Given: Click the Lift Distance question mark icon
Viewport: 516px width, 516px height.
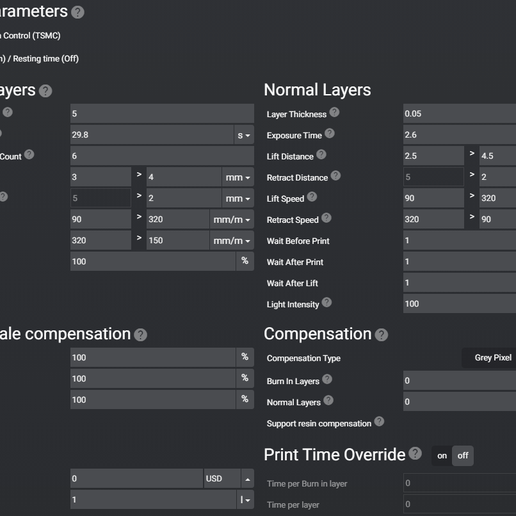Looking at the screenshot, I should pos(321,155).
